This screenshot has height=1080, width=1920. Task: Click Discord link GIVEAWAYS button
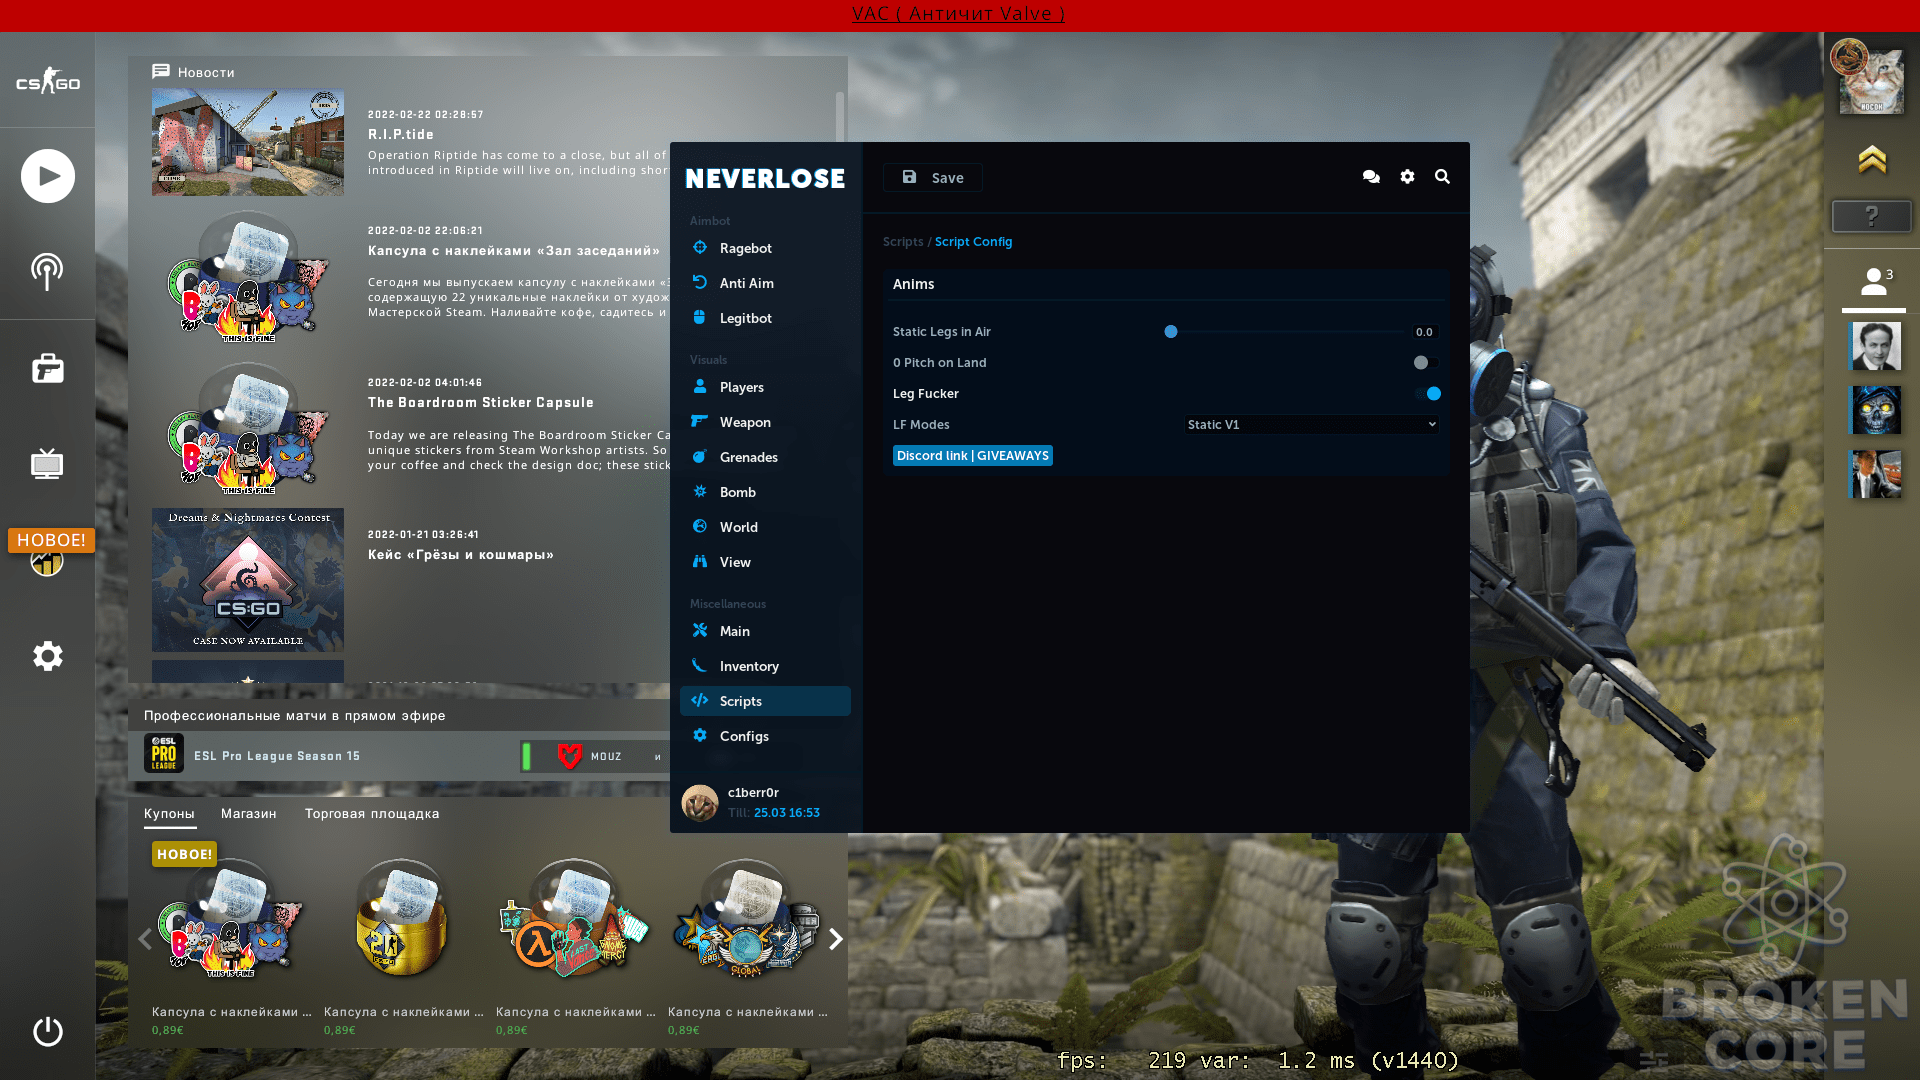[972, 456]
